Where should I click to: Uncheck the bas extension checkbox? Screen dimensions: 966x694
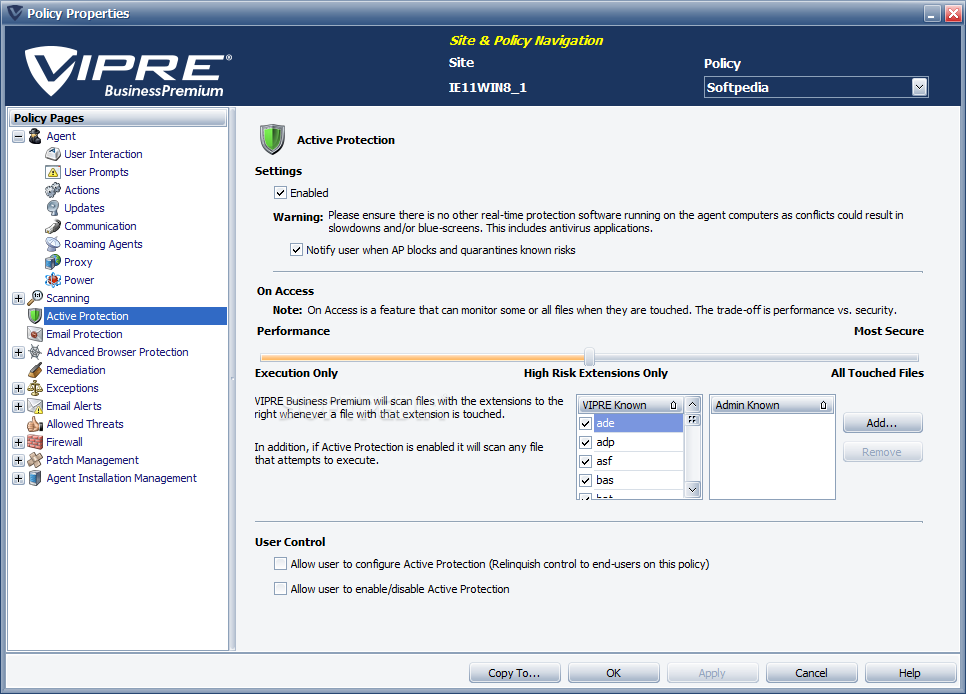tap(586, 480)
